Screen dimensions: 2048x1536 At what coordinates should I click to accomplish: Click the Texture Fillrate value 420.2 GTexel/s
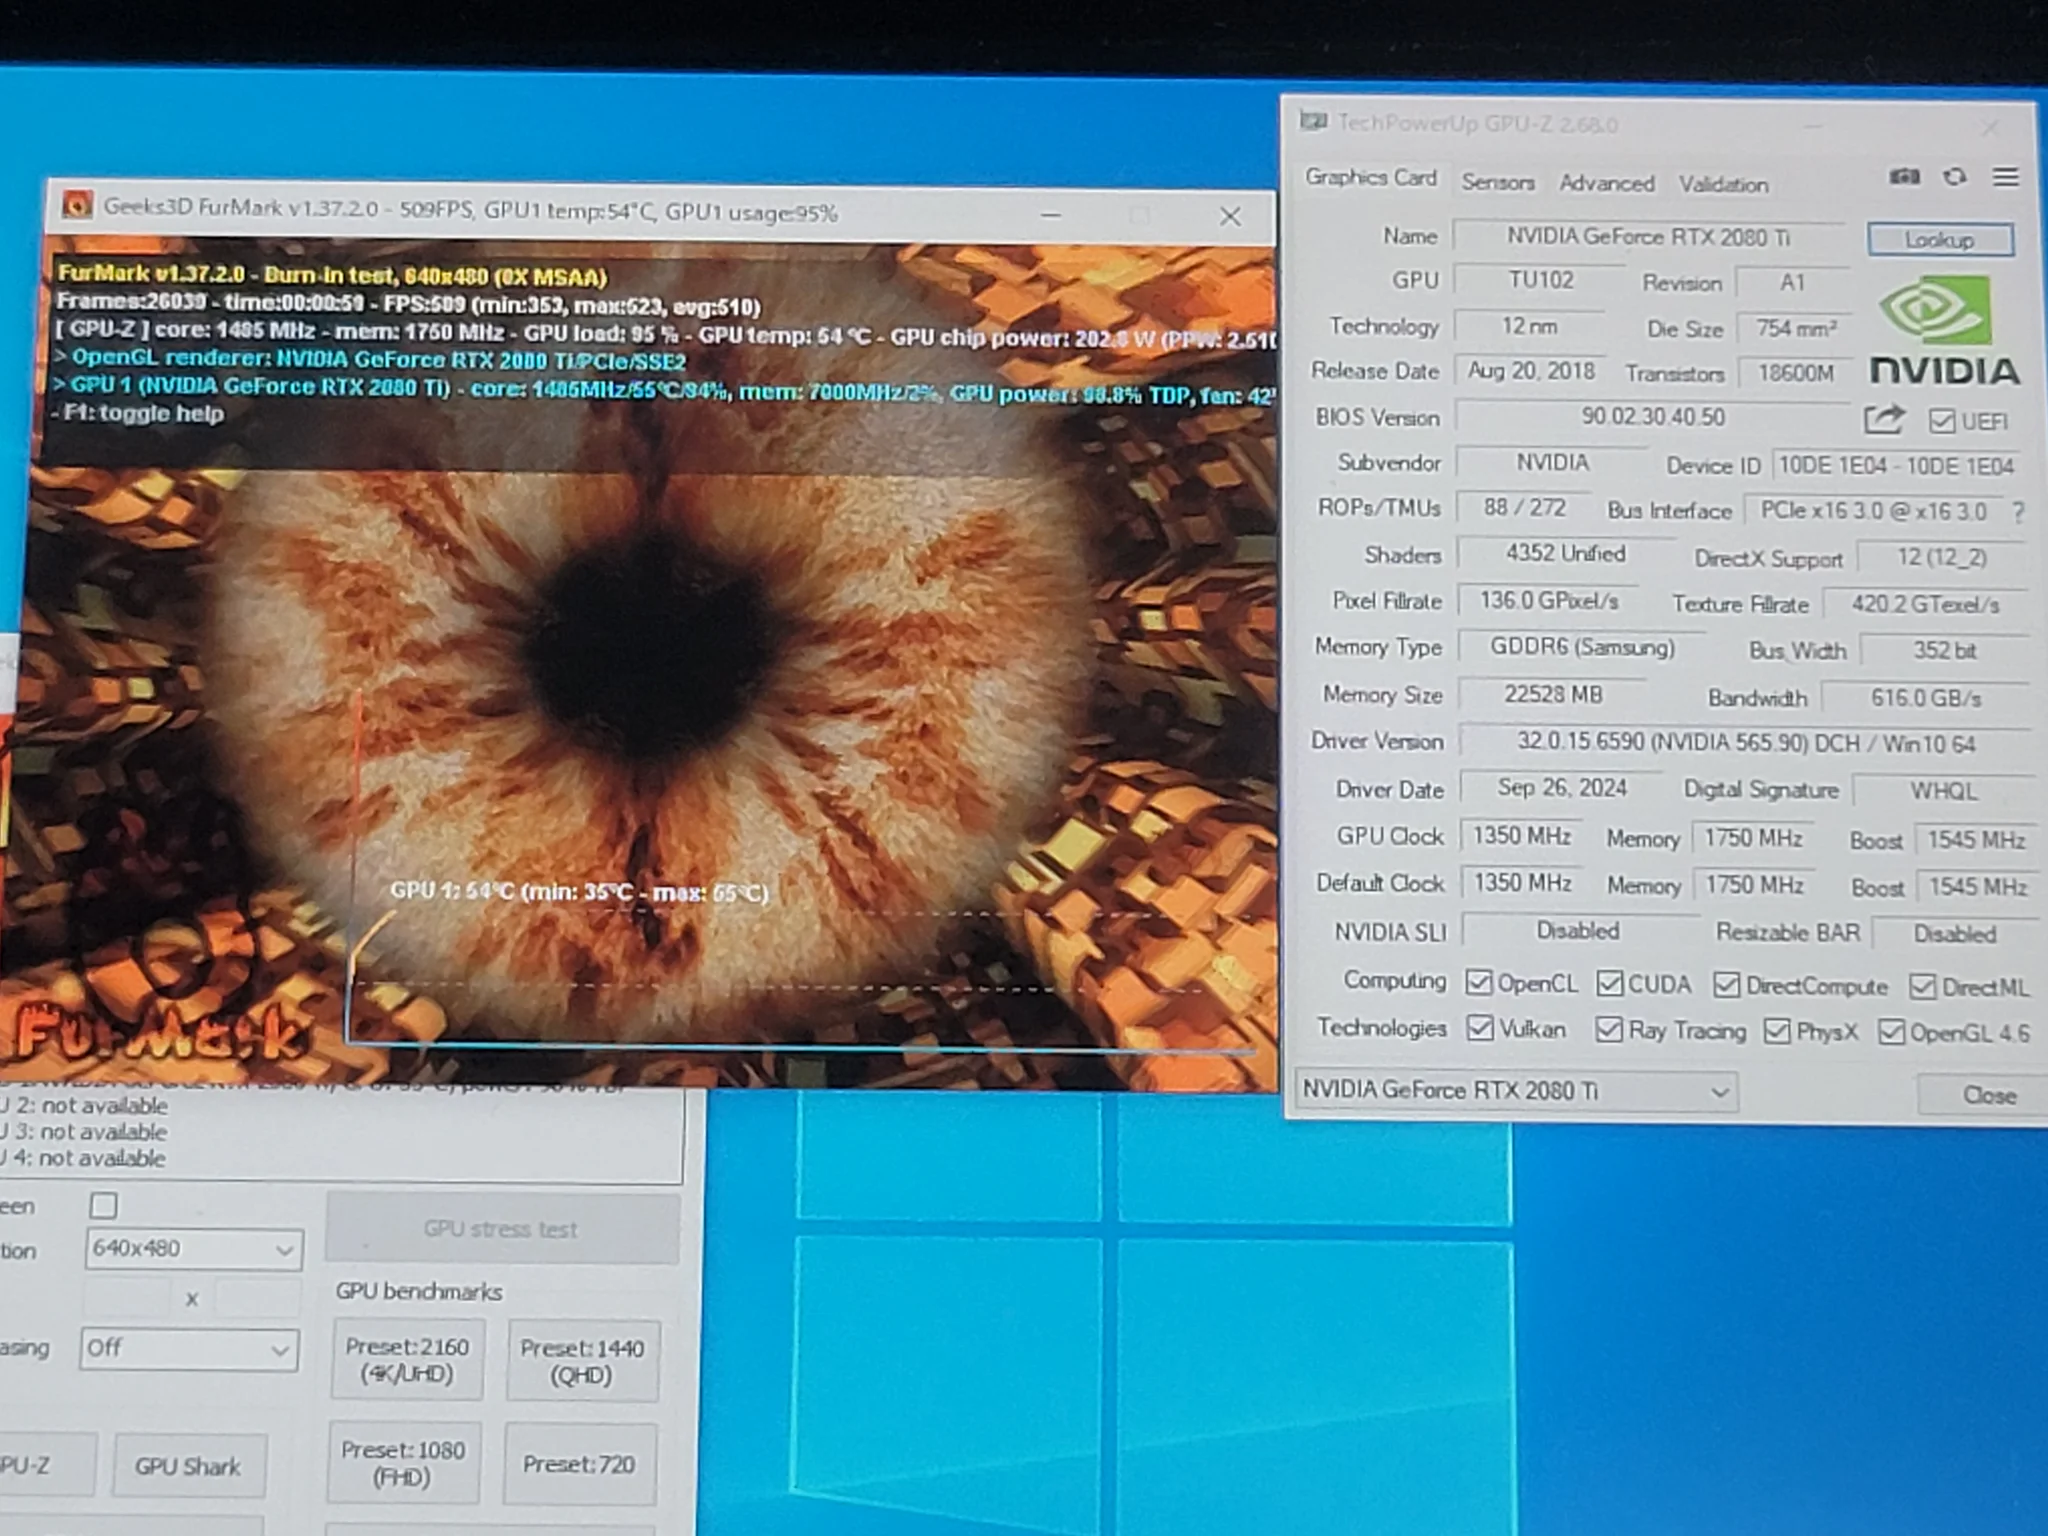[x=1925, y=605]
